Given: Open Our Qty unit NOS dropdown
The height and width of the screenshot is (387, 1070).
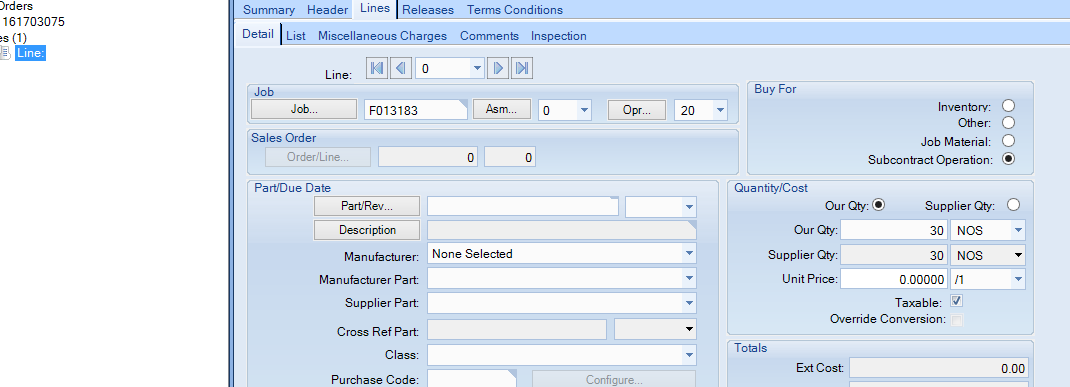Looking at the screenshot, I should [1018, 230].
